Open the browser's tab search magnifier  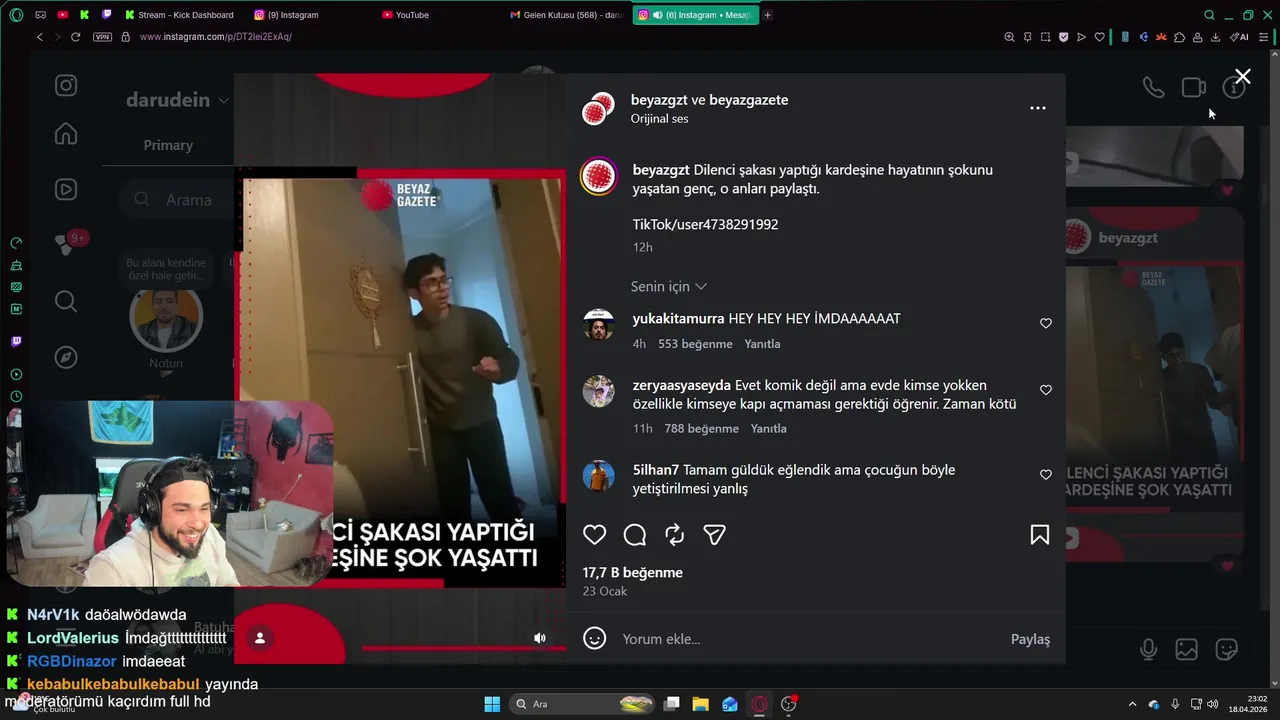click(x=1209, y=15)
